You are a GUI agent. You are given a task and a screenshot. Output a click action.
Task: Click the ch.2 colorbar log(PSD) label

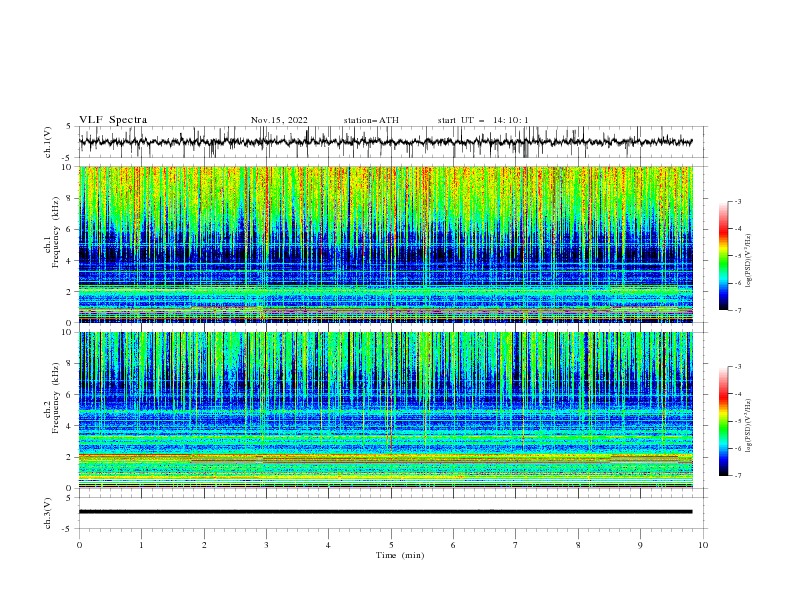[x=749, y=426]
